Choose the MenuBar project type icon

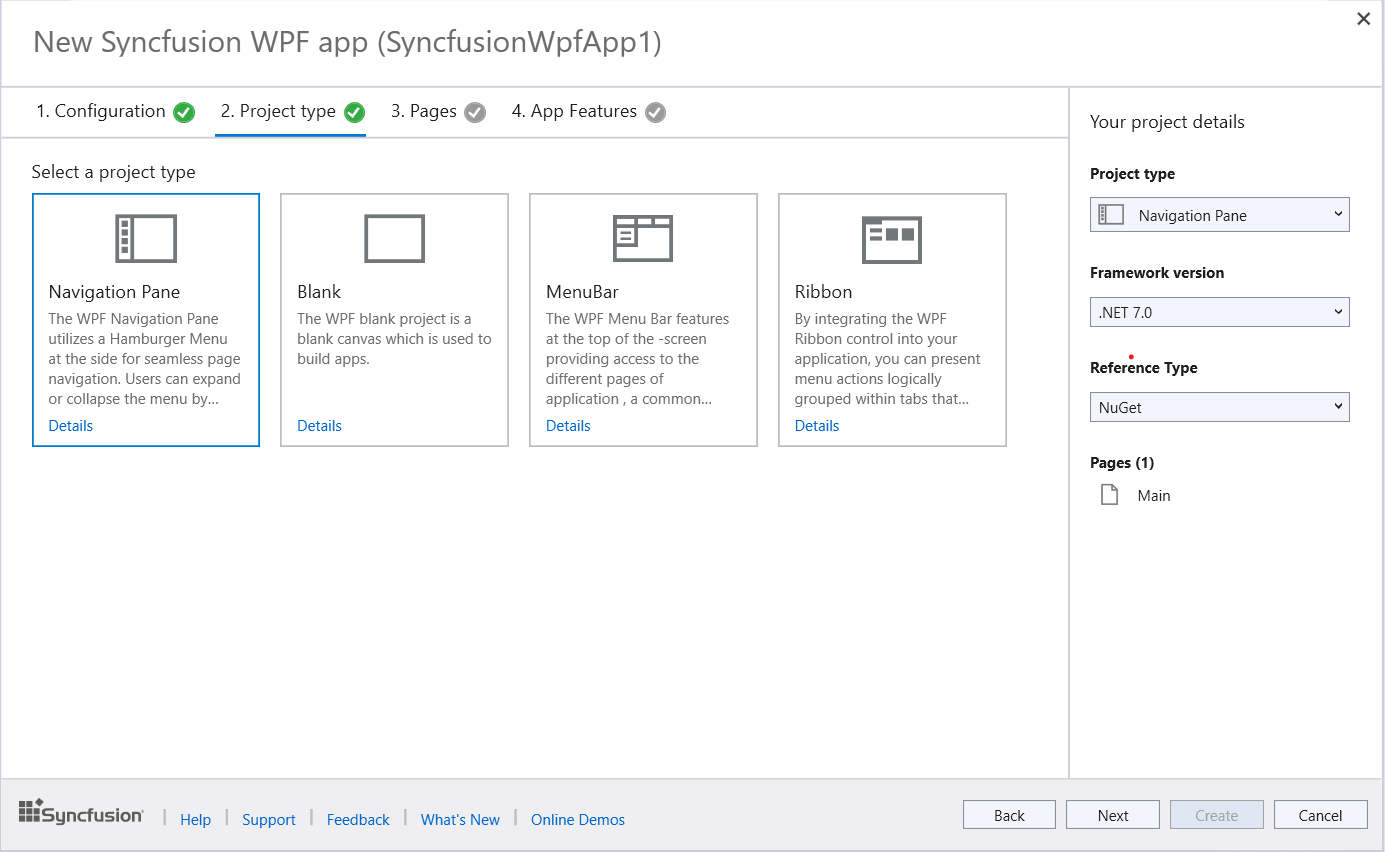(x=642, y=238)
